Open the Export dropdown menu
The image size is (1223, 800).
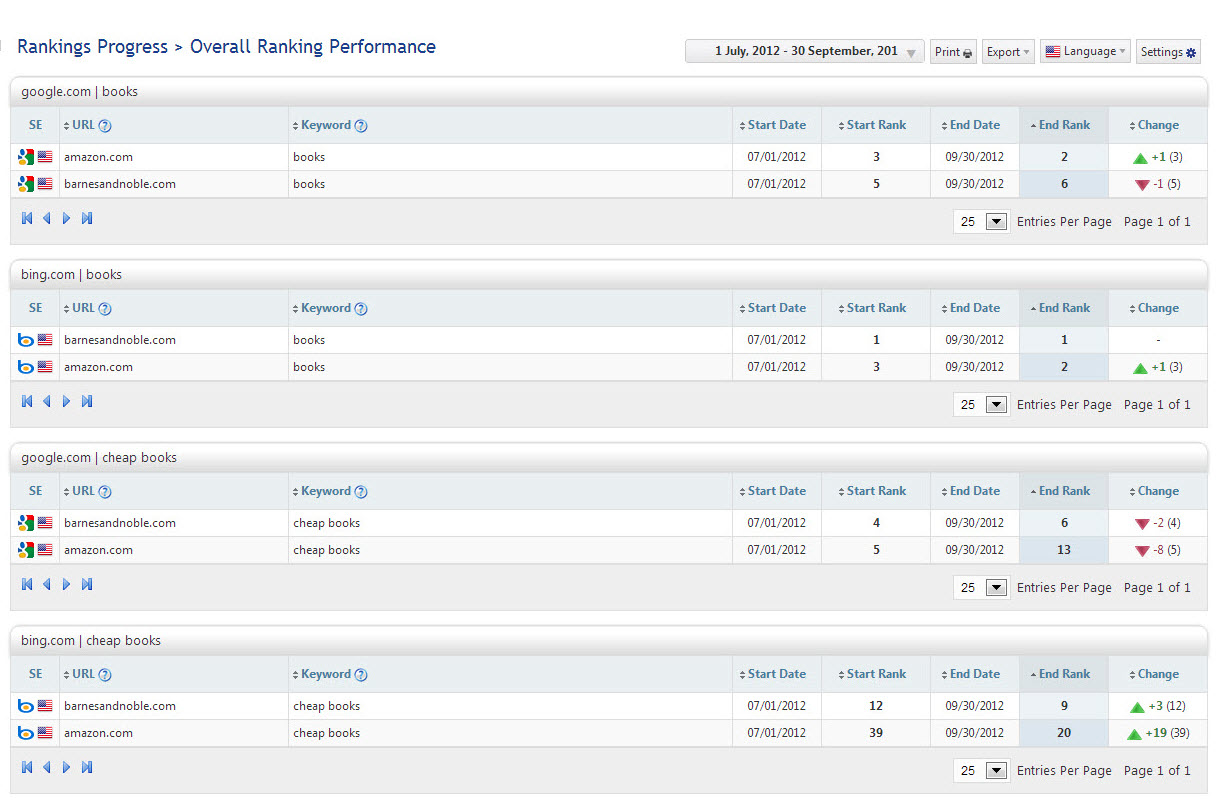point(1007,52)
